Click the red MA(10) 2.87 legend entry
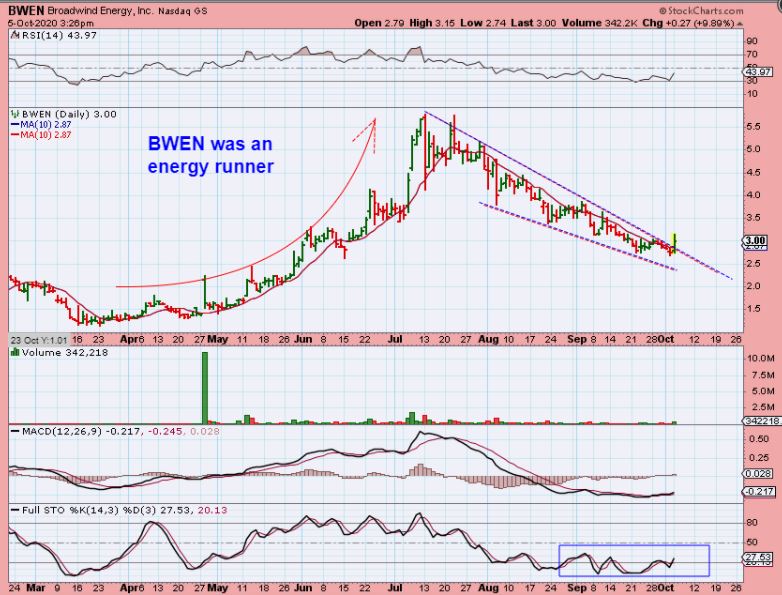Screen dimensions: 782x595 tap(41, 135)
